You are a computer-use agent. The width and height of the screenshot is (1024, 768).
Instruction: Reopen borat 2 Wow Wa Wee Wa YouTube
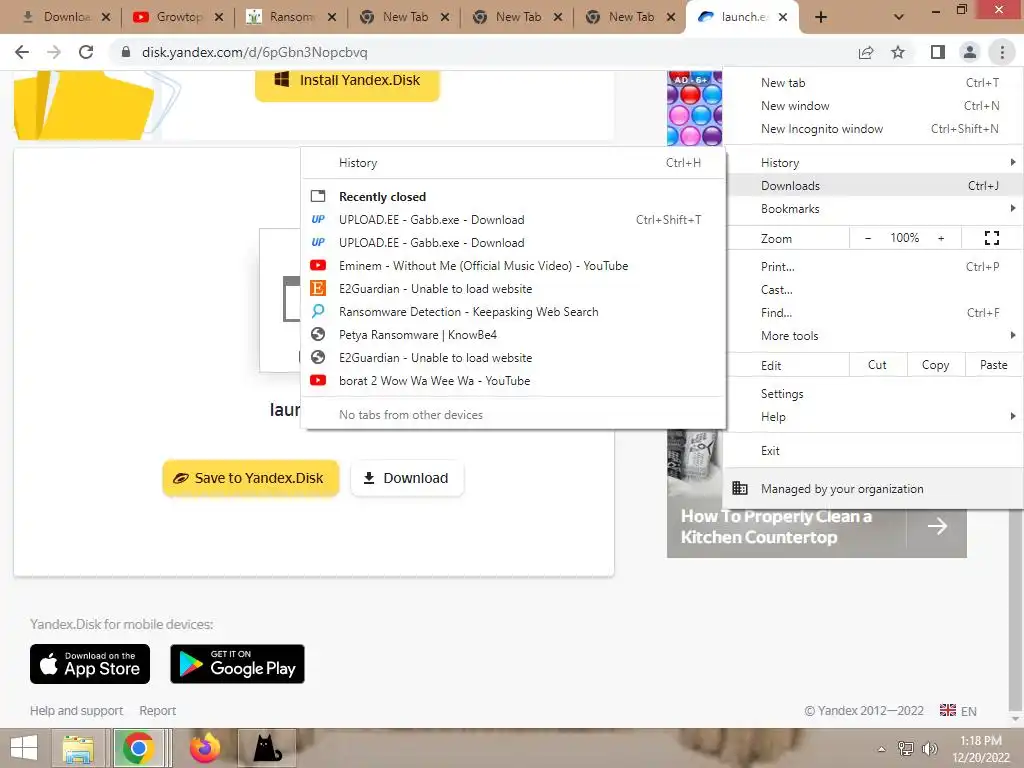click(x=513, y=381)
